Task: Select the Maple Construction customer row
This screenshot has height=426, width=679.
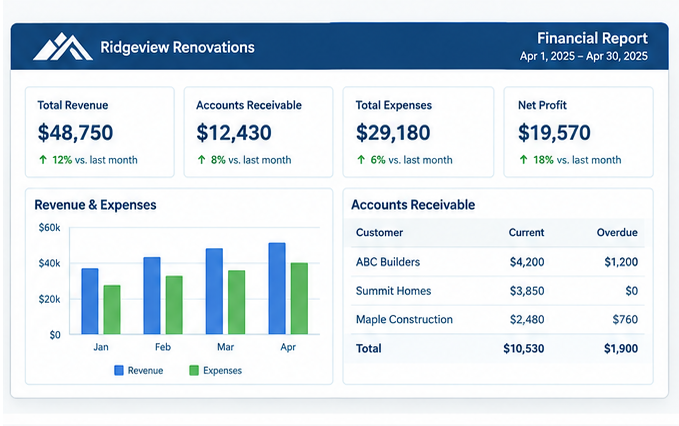Action: tap(498, 320)
